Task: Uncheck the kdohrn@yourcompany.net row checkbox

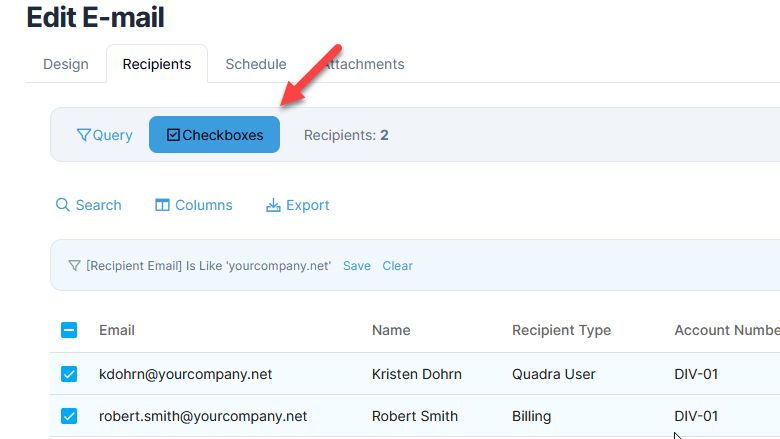Action: coord(69,374)
